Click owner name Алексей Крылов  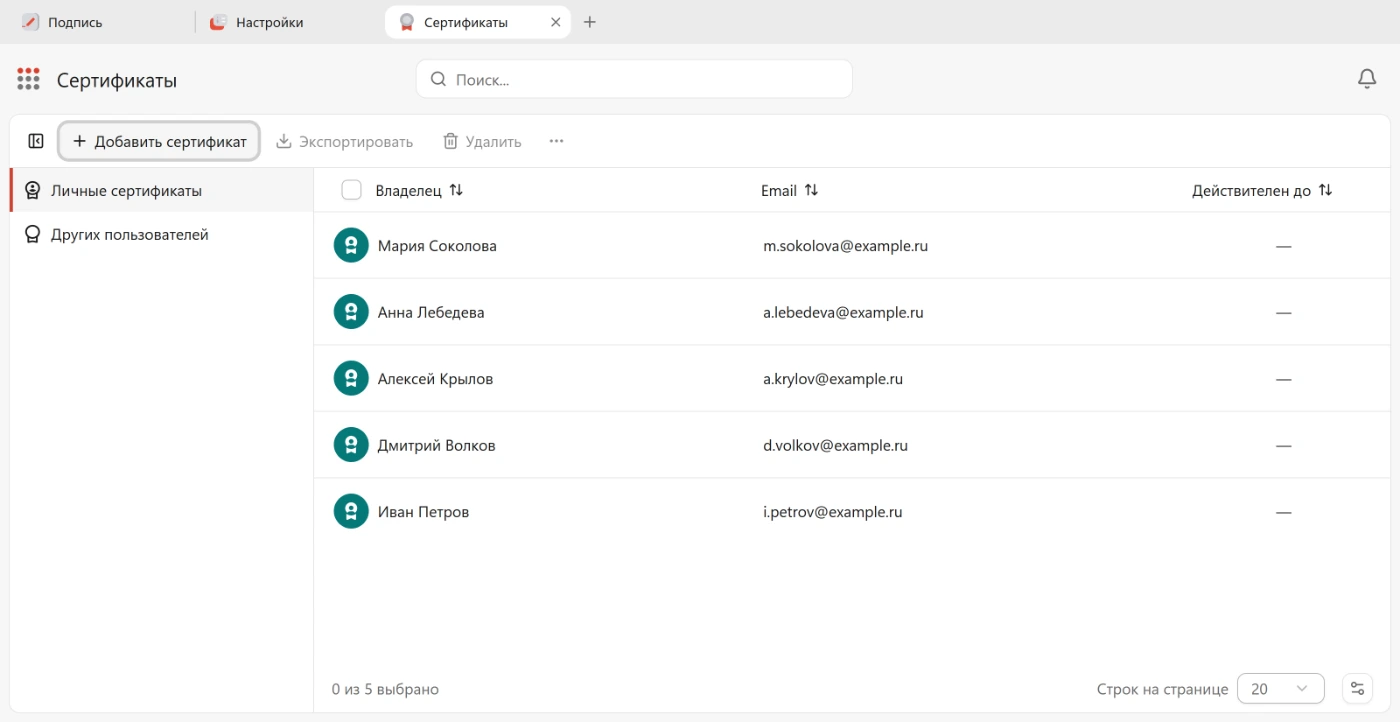click(x=435, y=379)
